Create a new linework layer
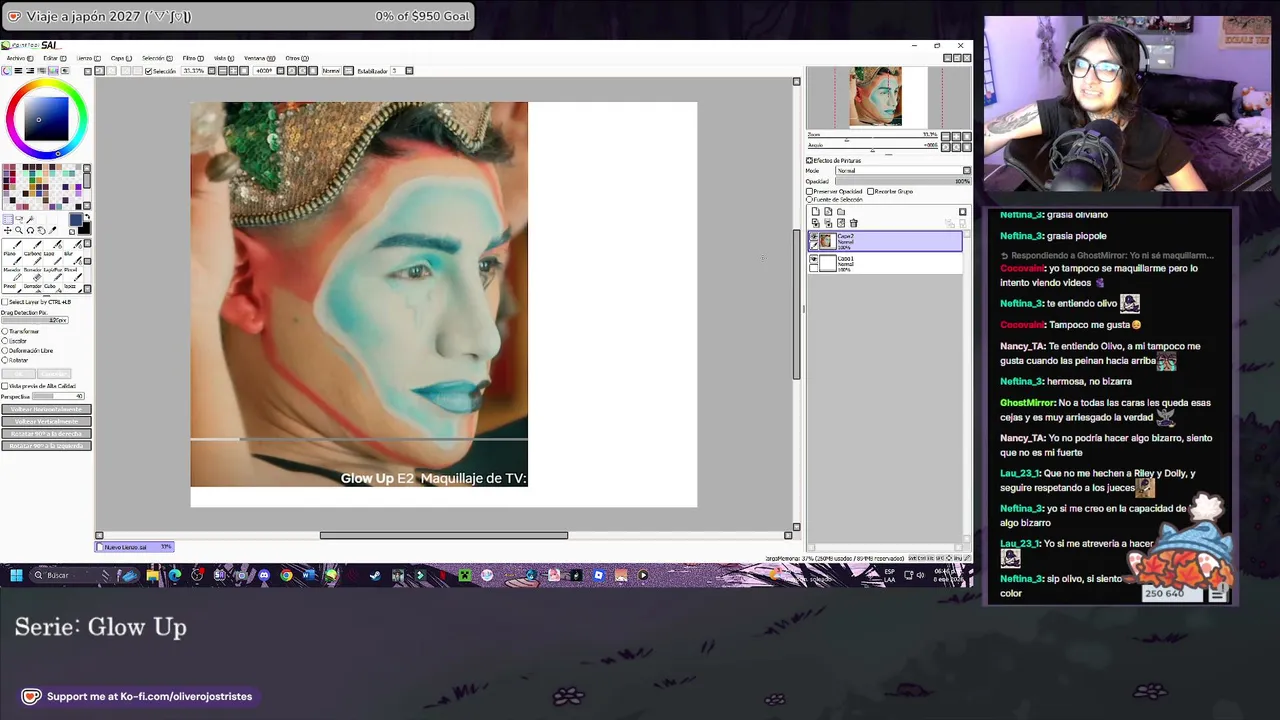This screenshot has width=1280, height=720. pyautogui.click(x=828, y=211)
